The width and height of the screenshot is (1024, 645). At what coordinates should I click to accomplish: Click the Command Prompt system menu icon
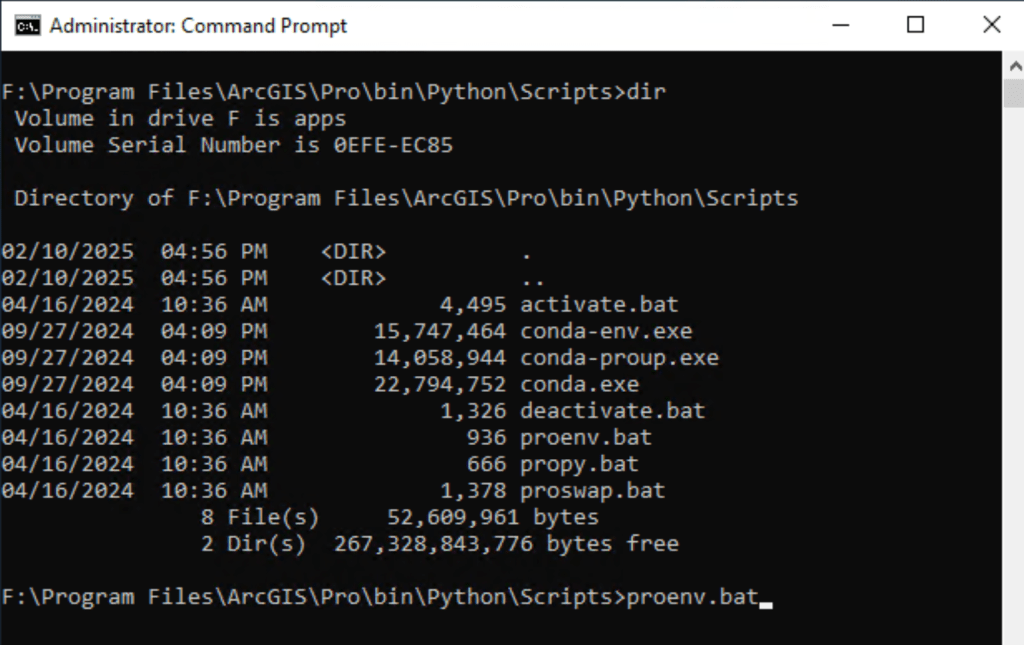coord(27,25)
